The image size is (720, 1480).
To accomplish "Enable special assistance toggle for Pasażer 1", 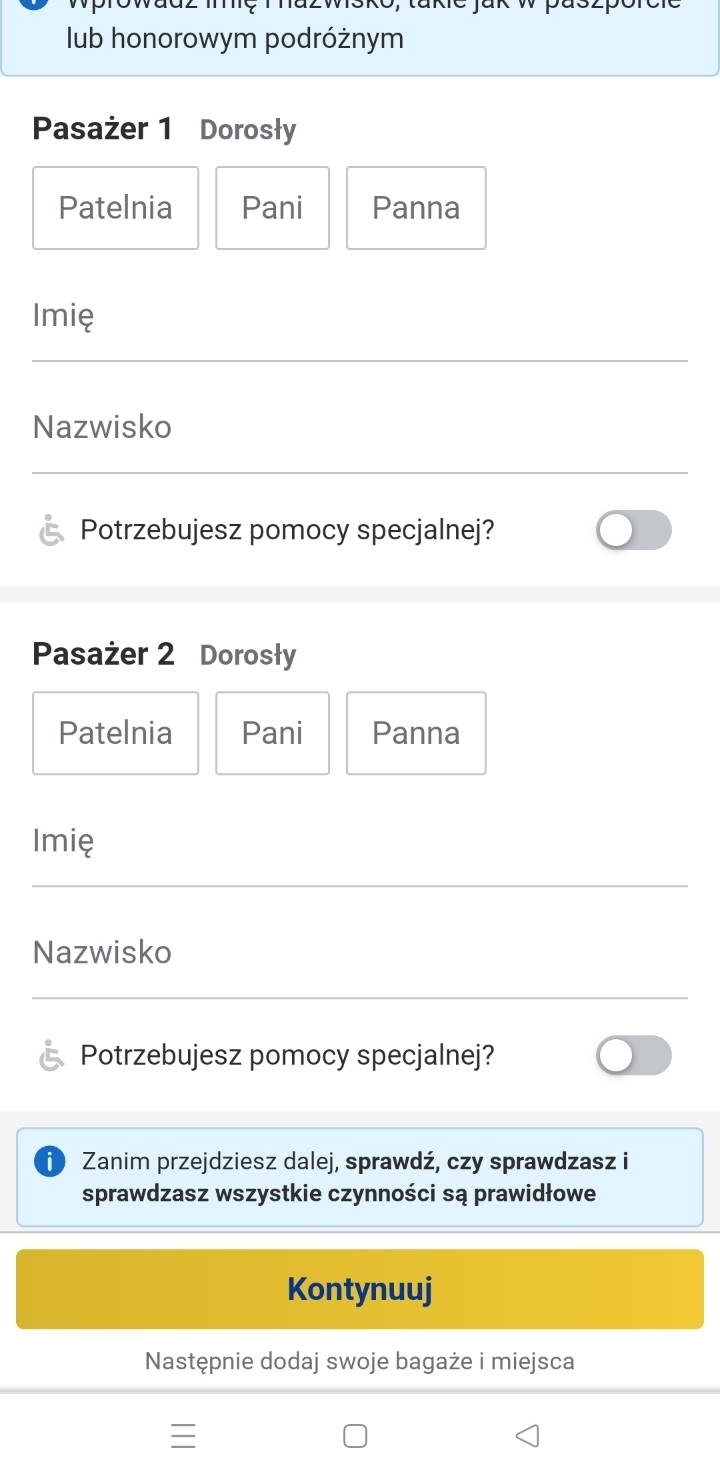I will click(x=634, y=530).
